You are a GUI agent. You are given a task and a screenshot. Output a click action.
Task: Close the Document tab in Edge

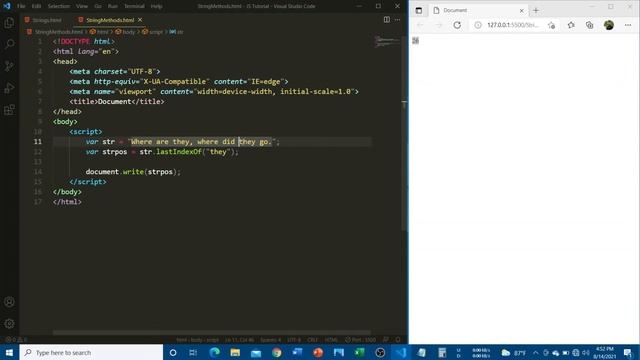point(521,11)
